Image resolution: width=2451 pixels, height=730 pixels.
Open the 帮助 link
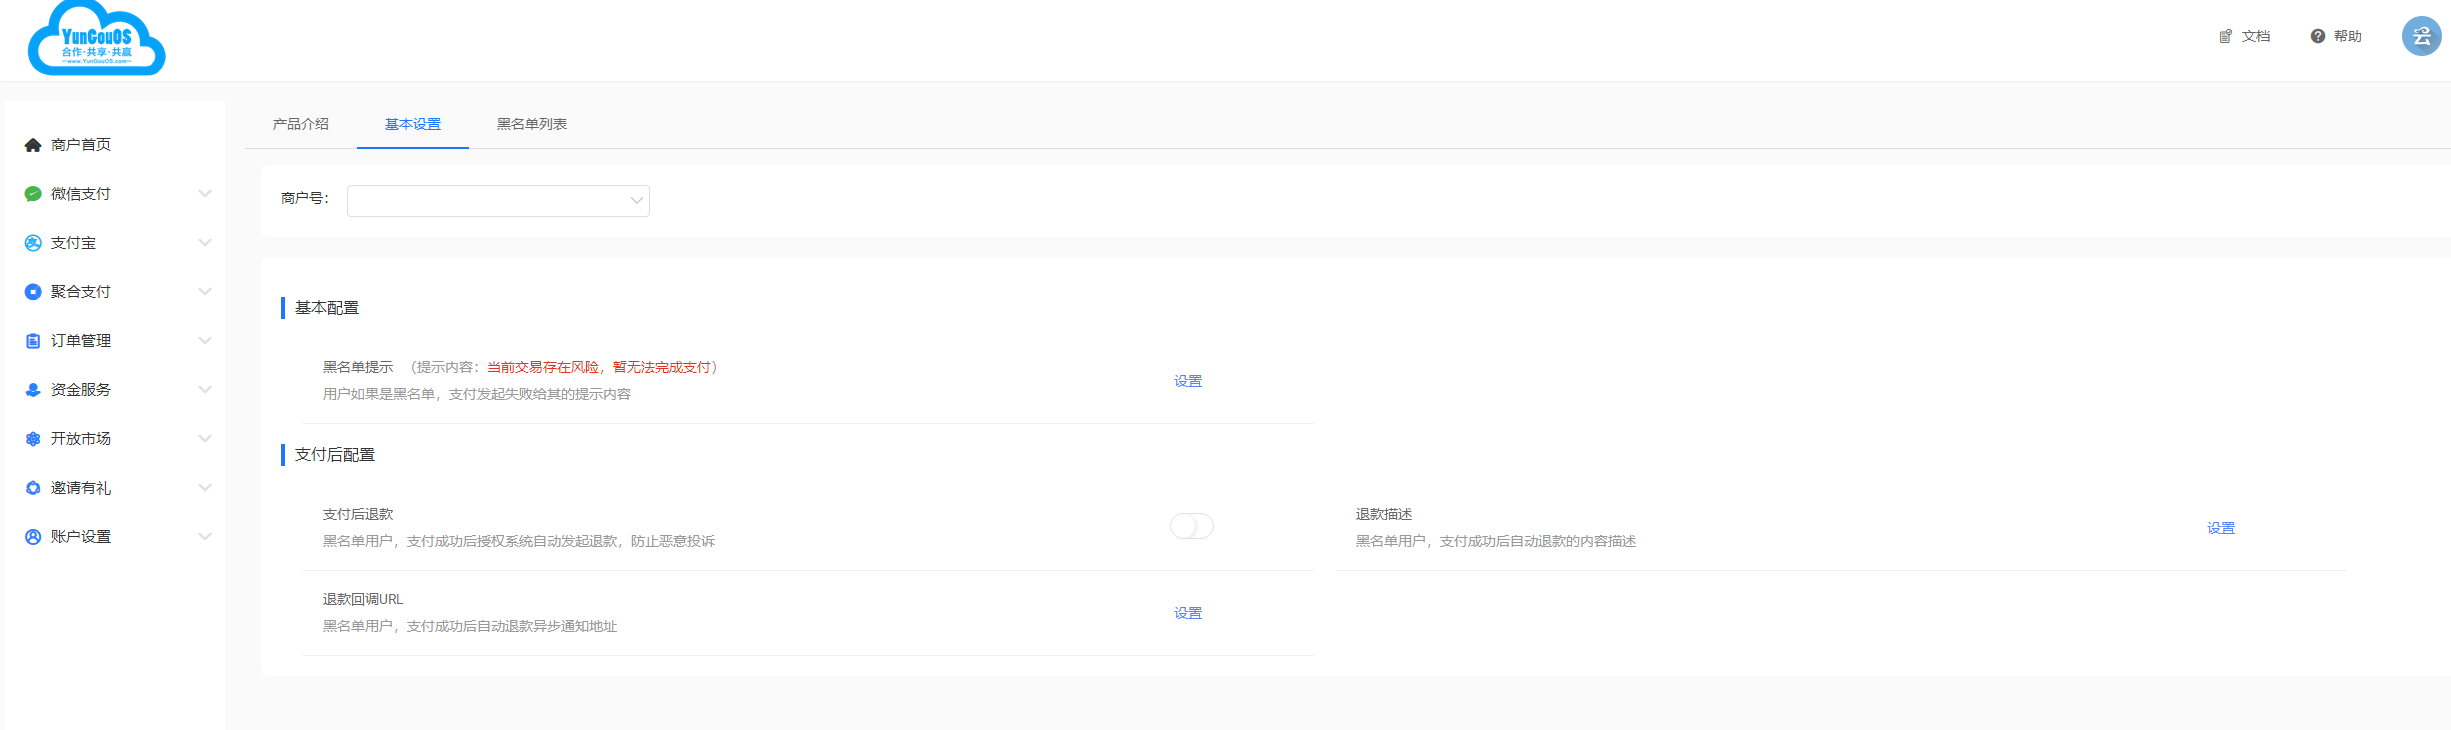pyautogui.click(x=2348, y=36)
